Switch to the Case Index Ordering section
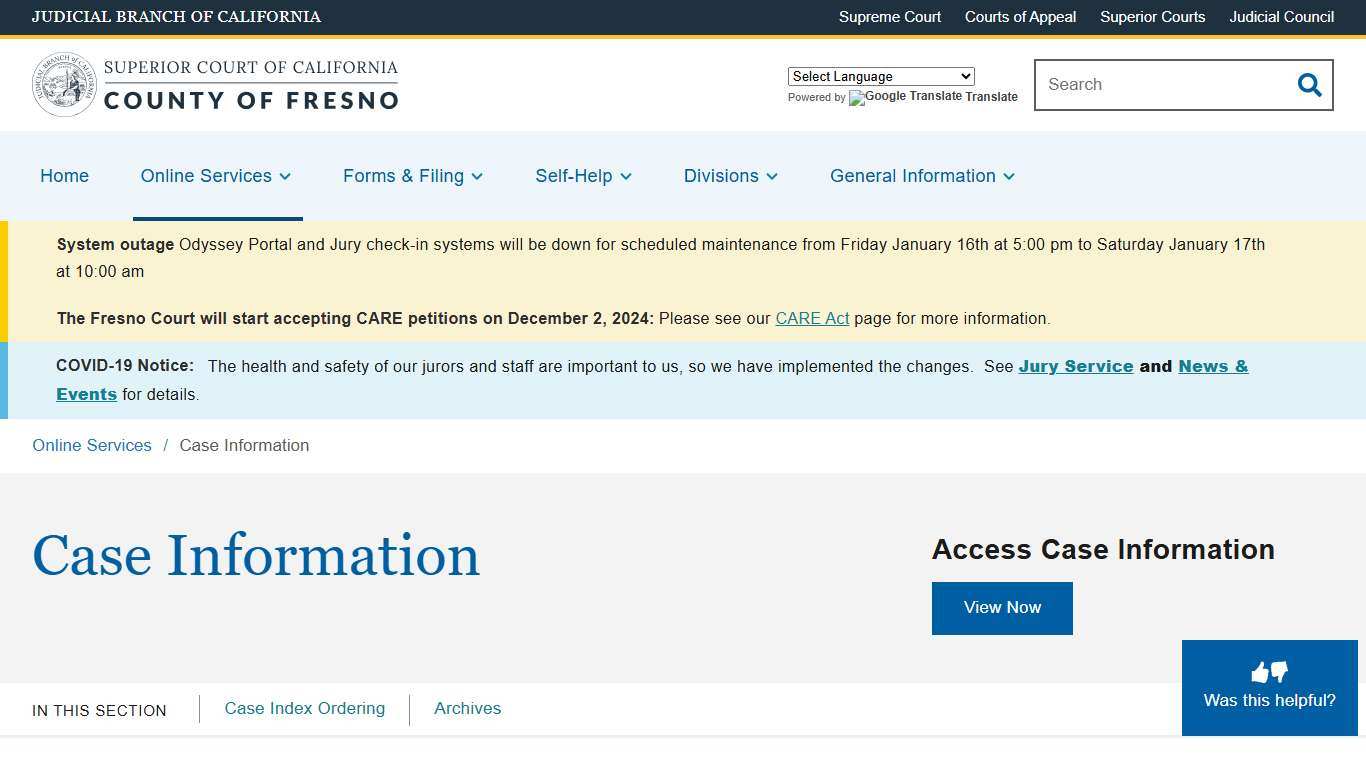This screenshot has height=768, width=1366. pyautogui.click(x=304, y=708)
